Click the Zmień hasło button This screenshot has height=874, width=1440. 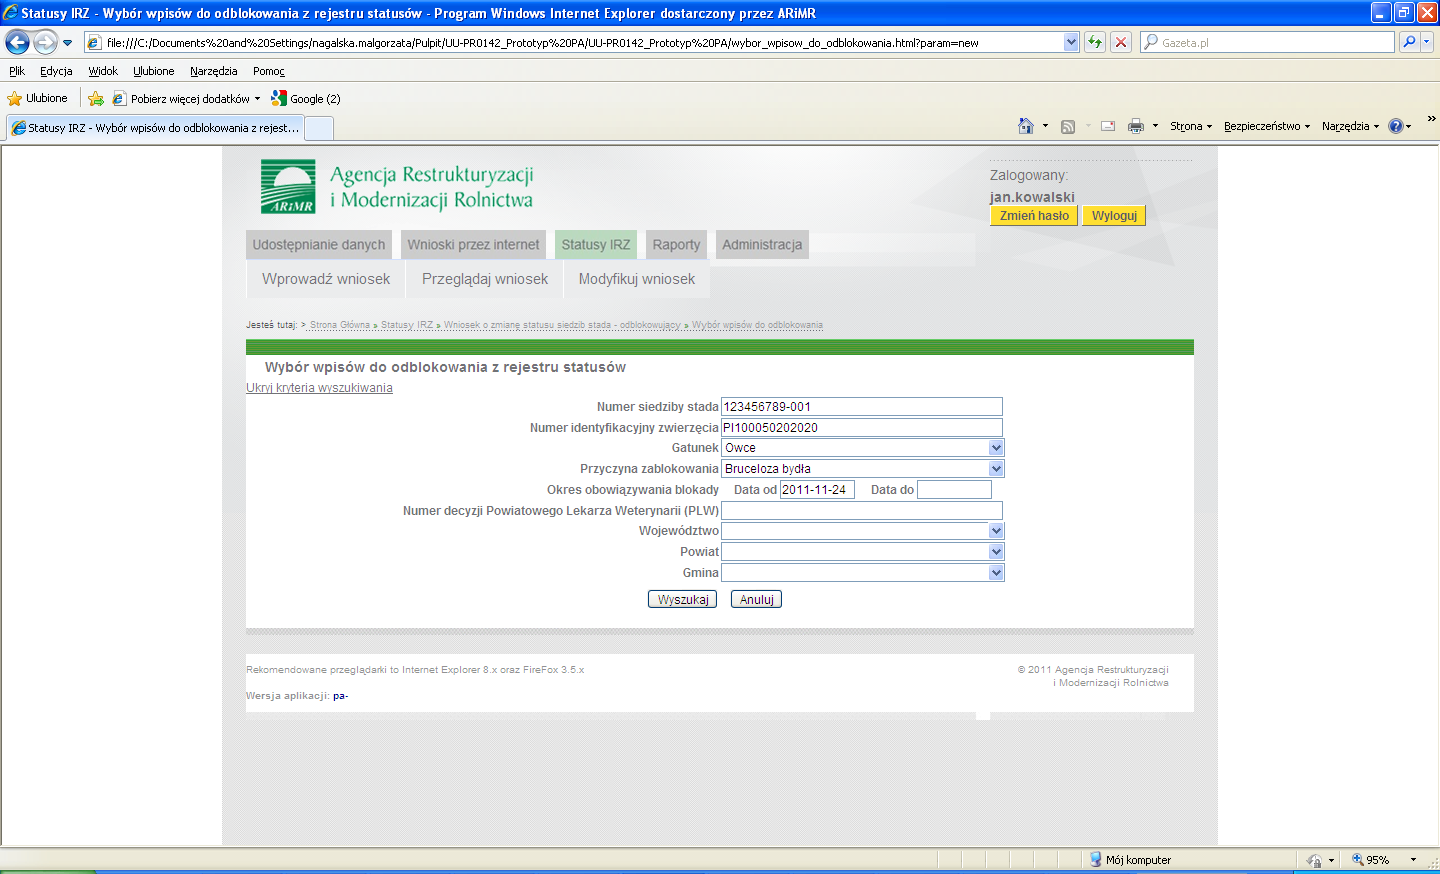(x=1034, y=216)
